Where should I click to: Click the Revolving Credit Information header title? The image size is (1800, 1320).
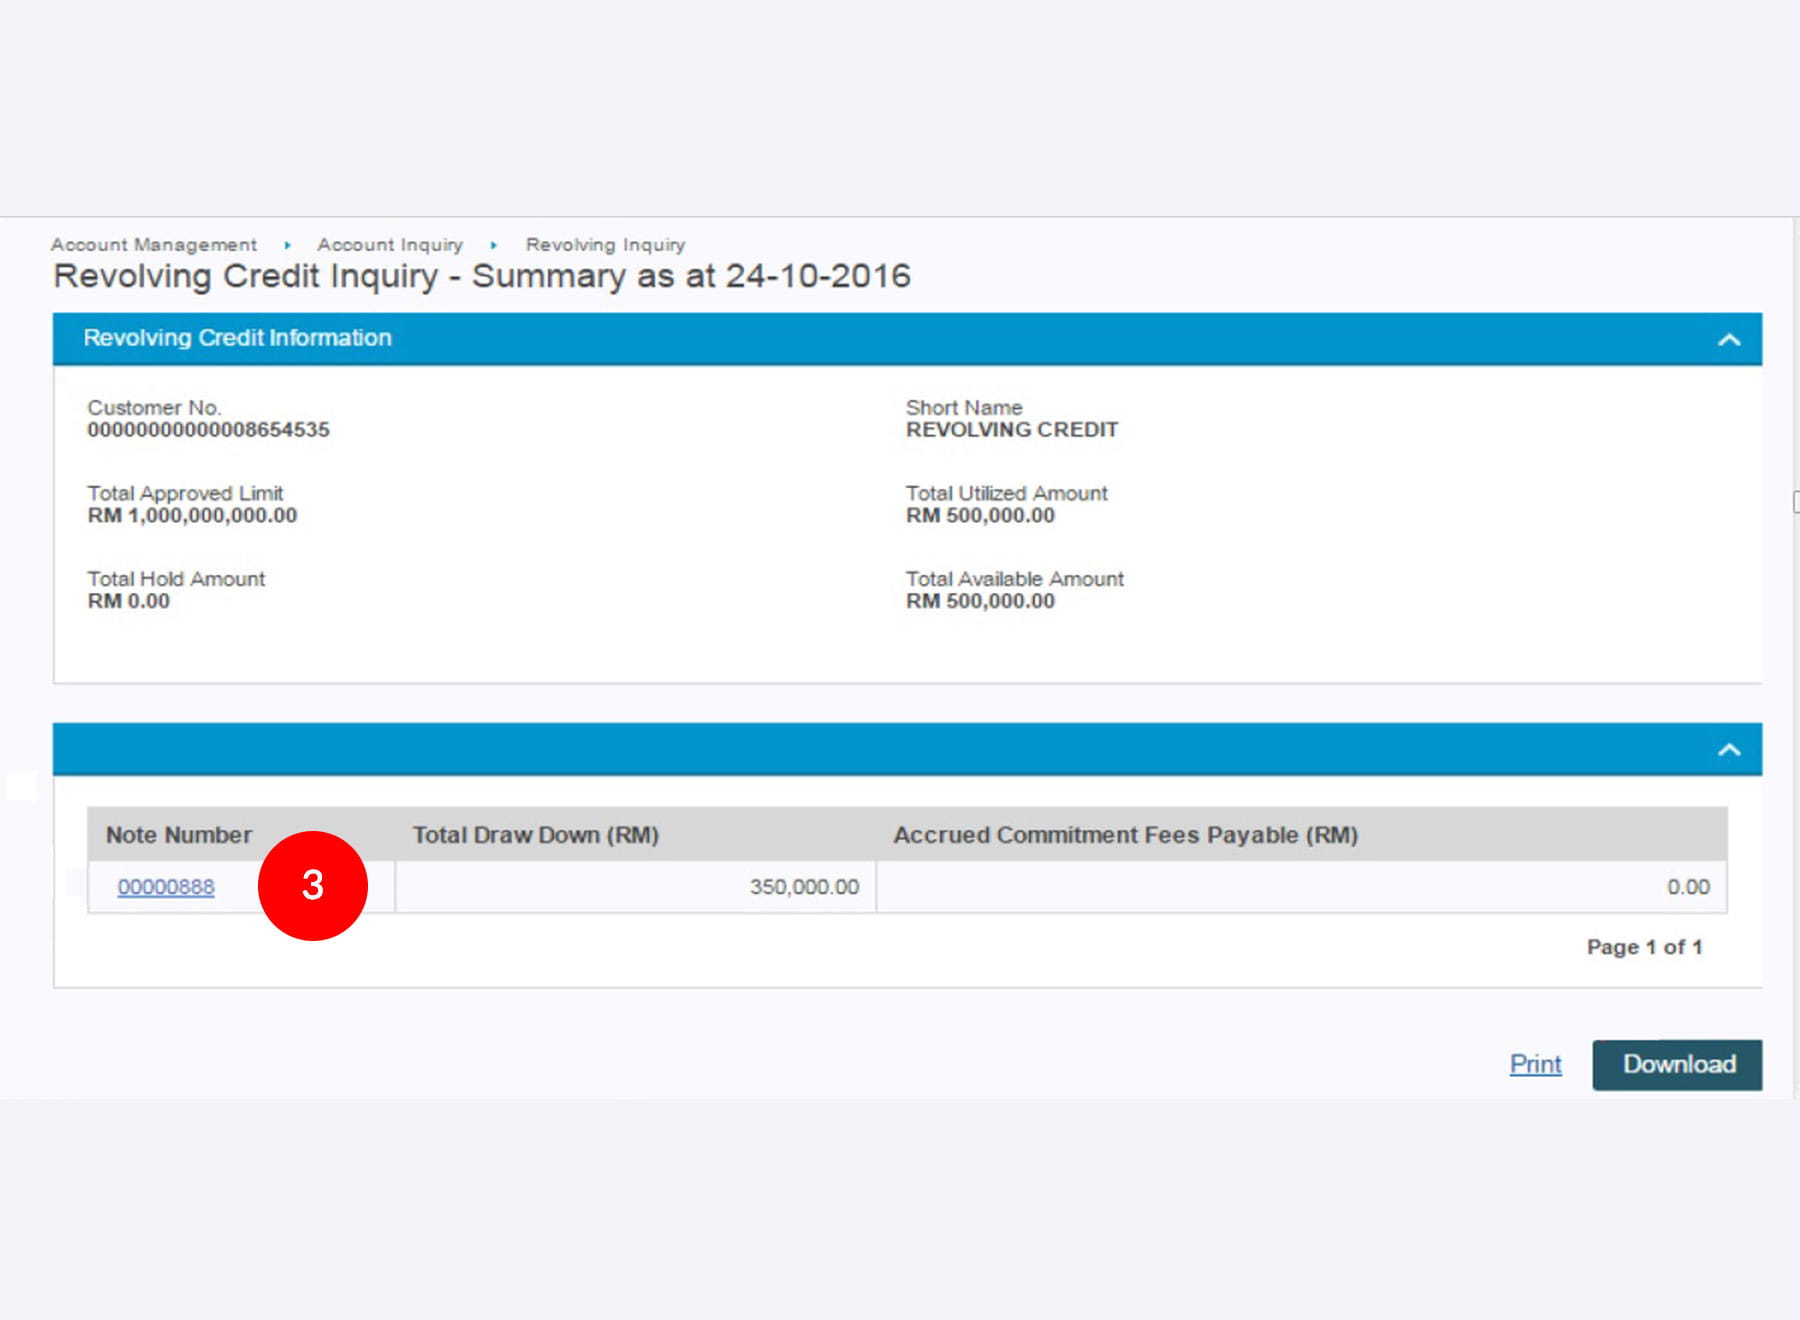coord(237,338)
